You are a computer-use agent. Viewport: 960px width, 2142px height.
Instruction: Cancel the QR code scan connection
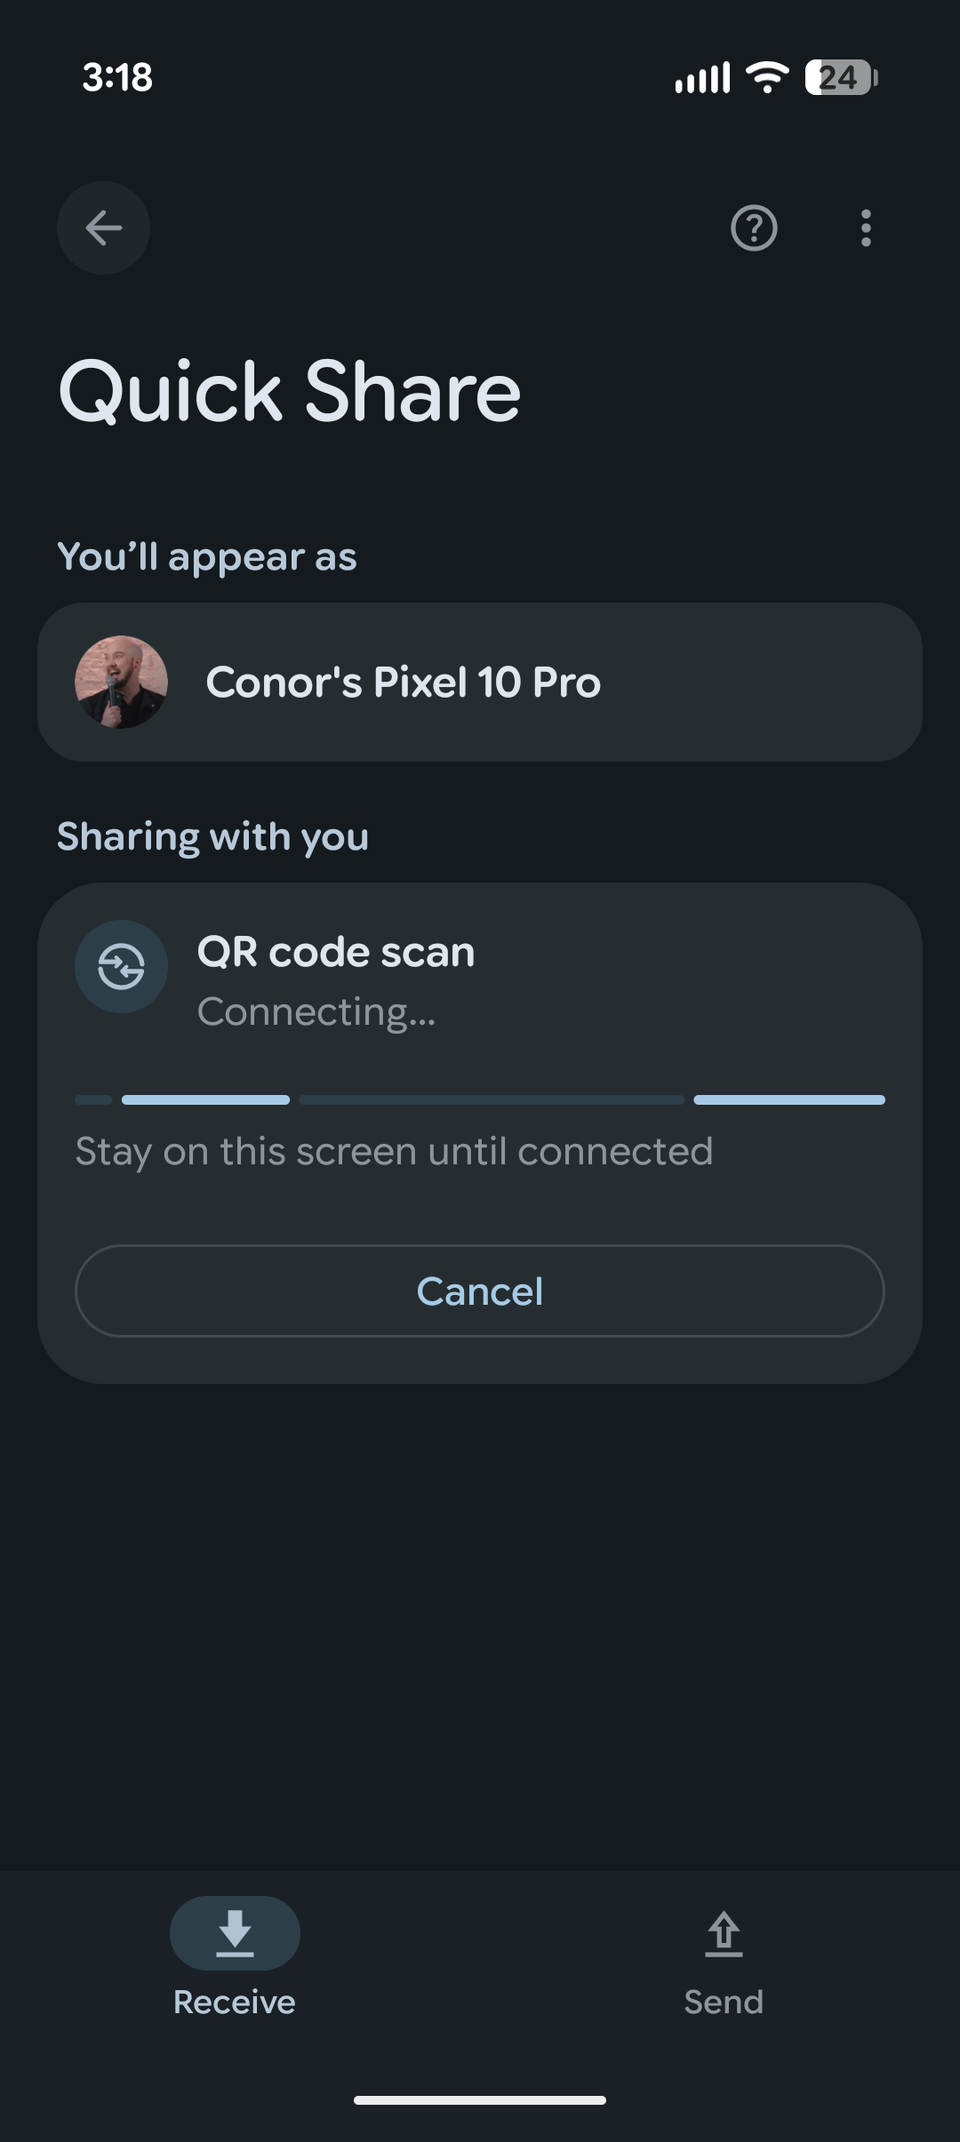(x=479, y=1291)
